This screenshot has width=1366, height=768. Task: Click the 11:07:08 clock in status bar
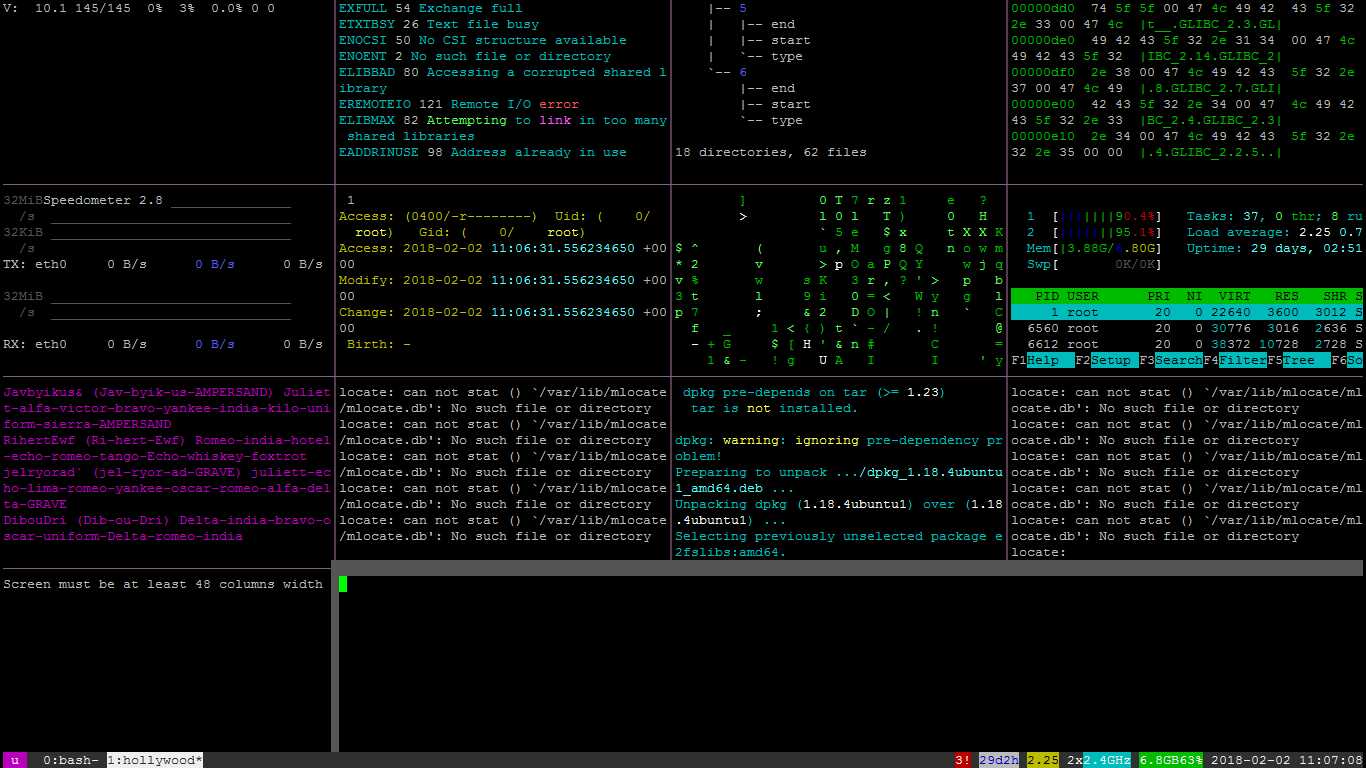click(1331, 760)
